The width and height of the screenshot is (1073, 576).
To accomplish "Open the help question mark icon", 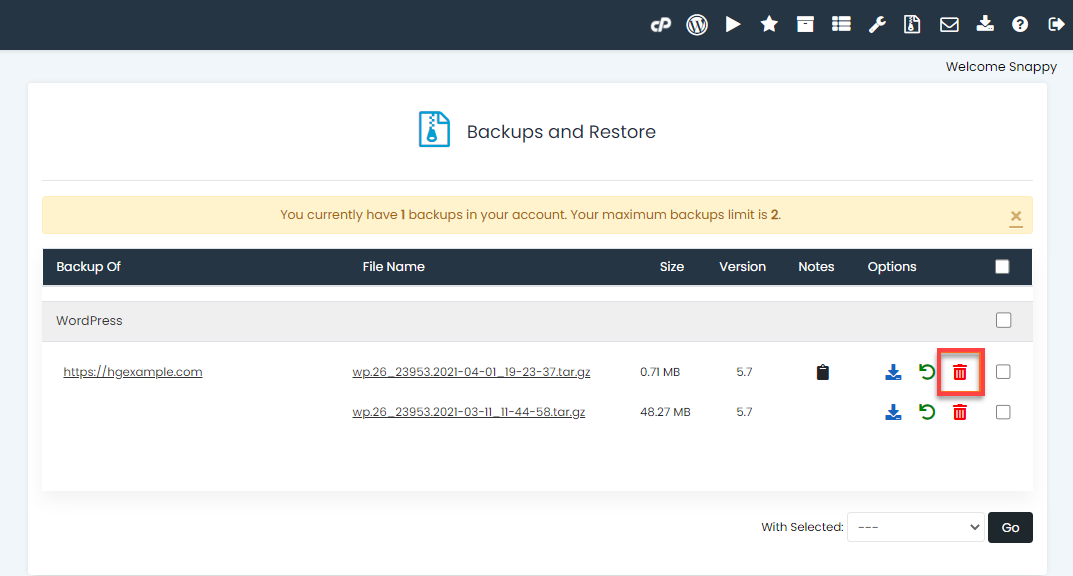I will (1020, 25).
